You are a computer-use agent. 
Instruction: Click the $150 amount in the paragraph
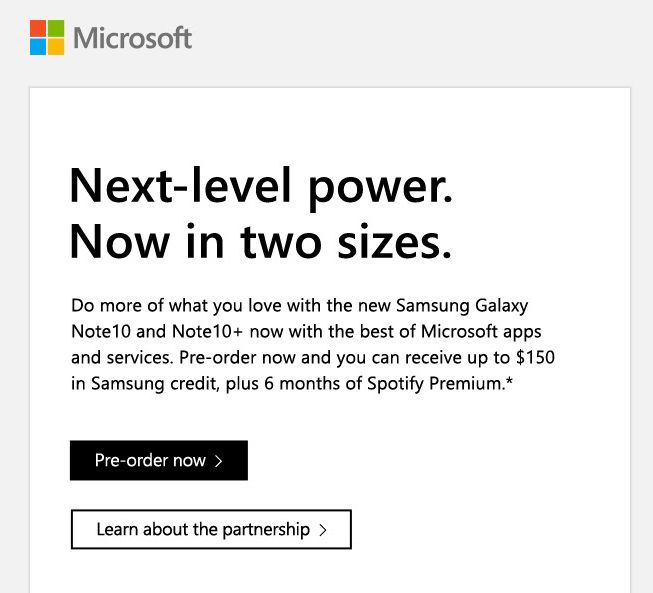point(535,357)
